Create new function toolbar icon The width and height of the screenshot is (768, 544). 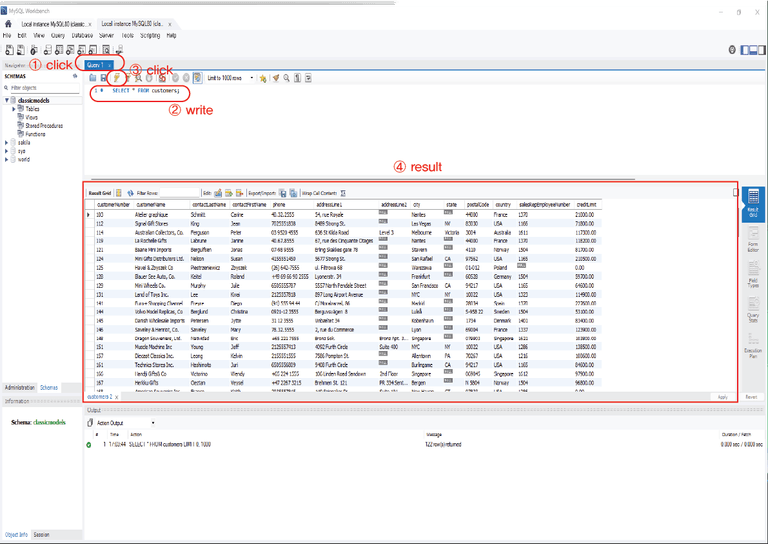(93, 50)
